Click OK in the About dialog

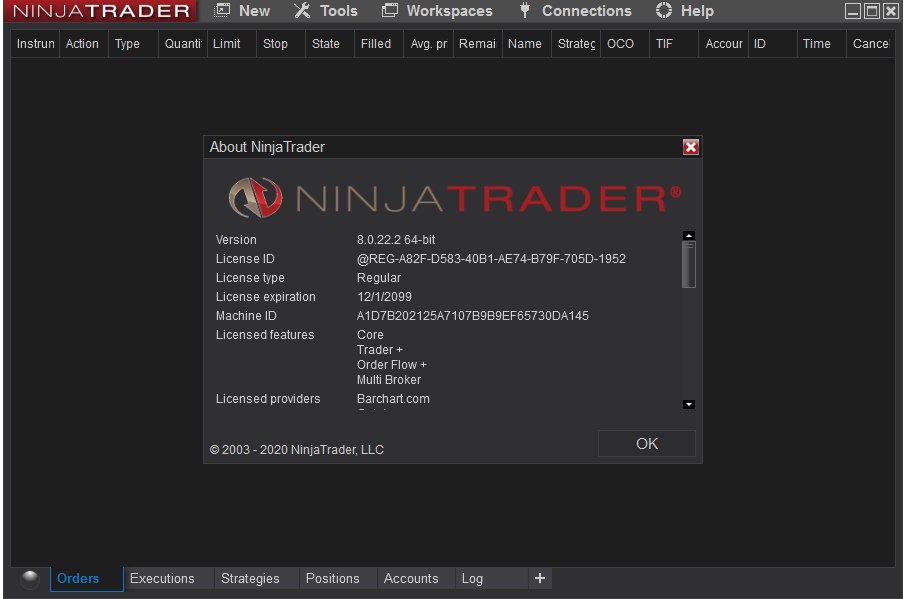tap(646, 443)
